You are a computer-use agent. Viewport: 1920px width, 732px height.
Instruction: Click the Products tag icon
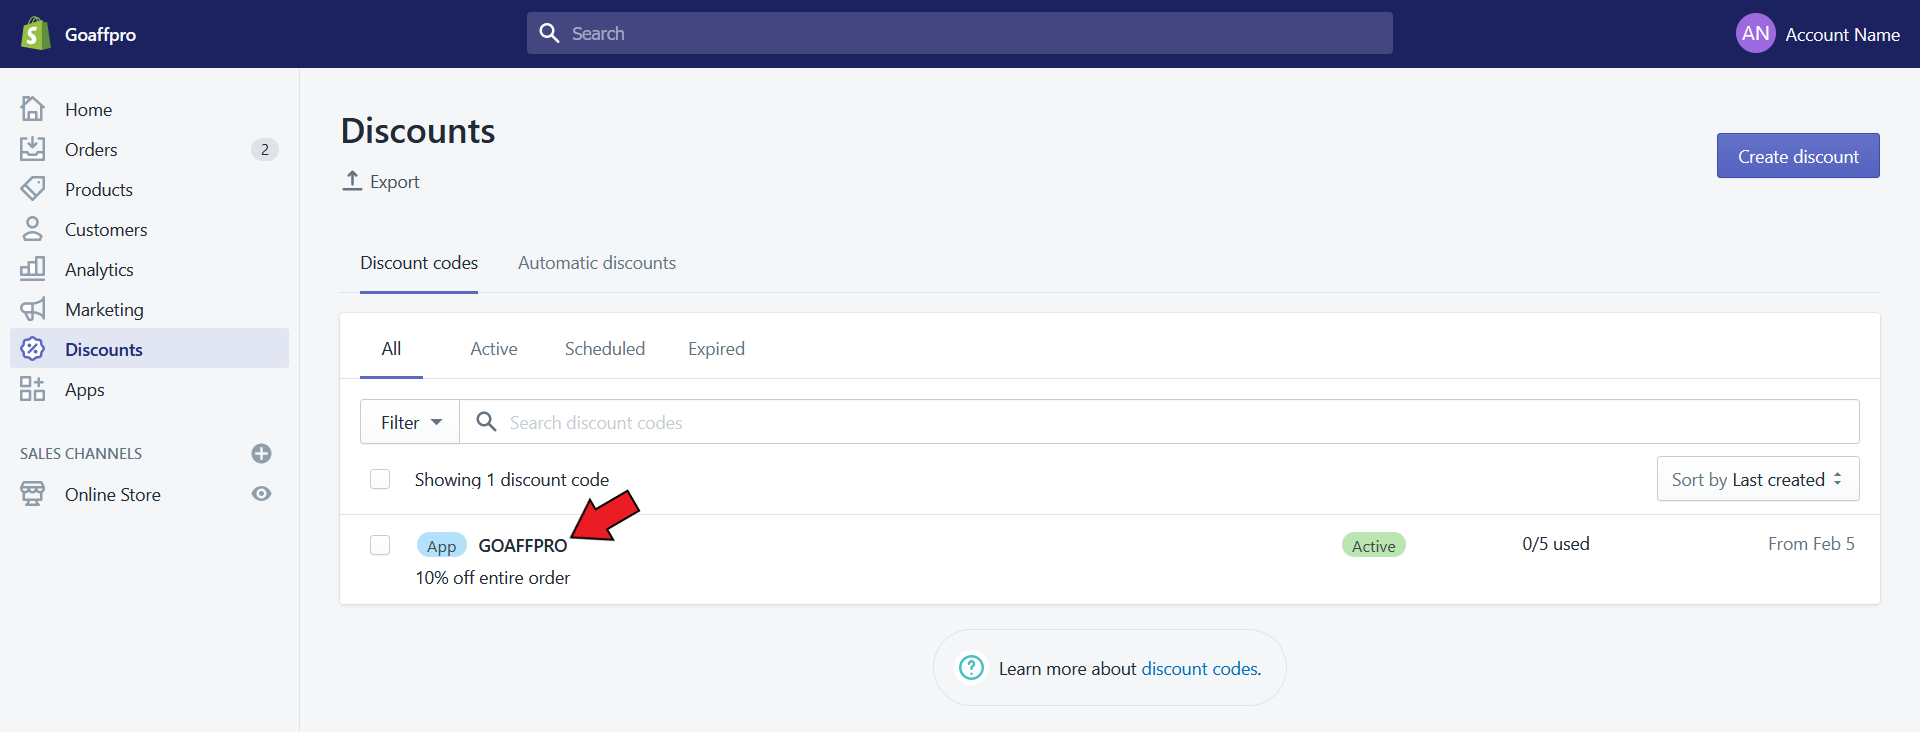click(33, 189)
